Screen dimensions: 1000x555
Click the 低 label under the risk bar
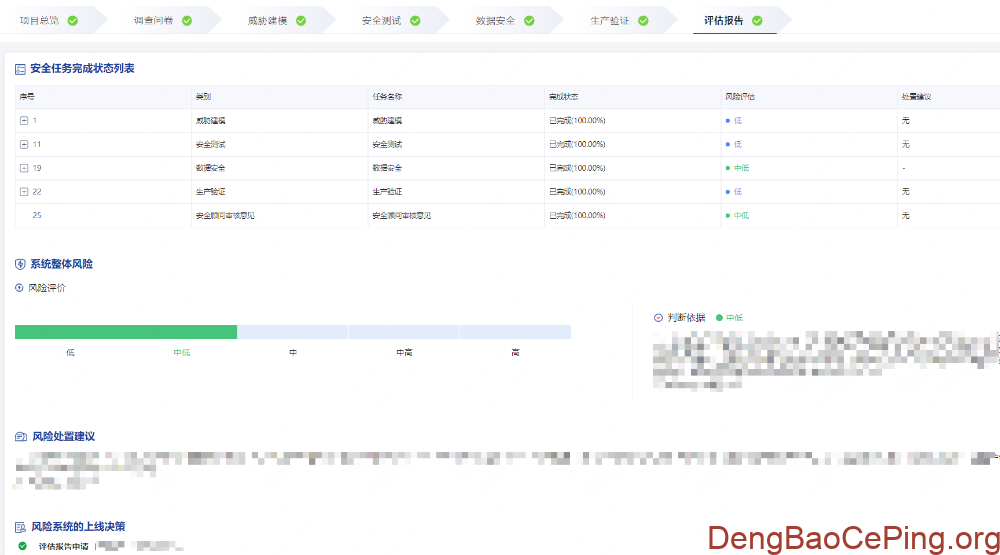[70, 353]
